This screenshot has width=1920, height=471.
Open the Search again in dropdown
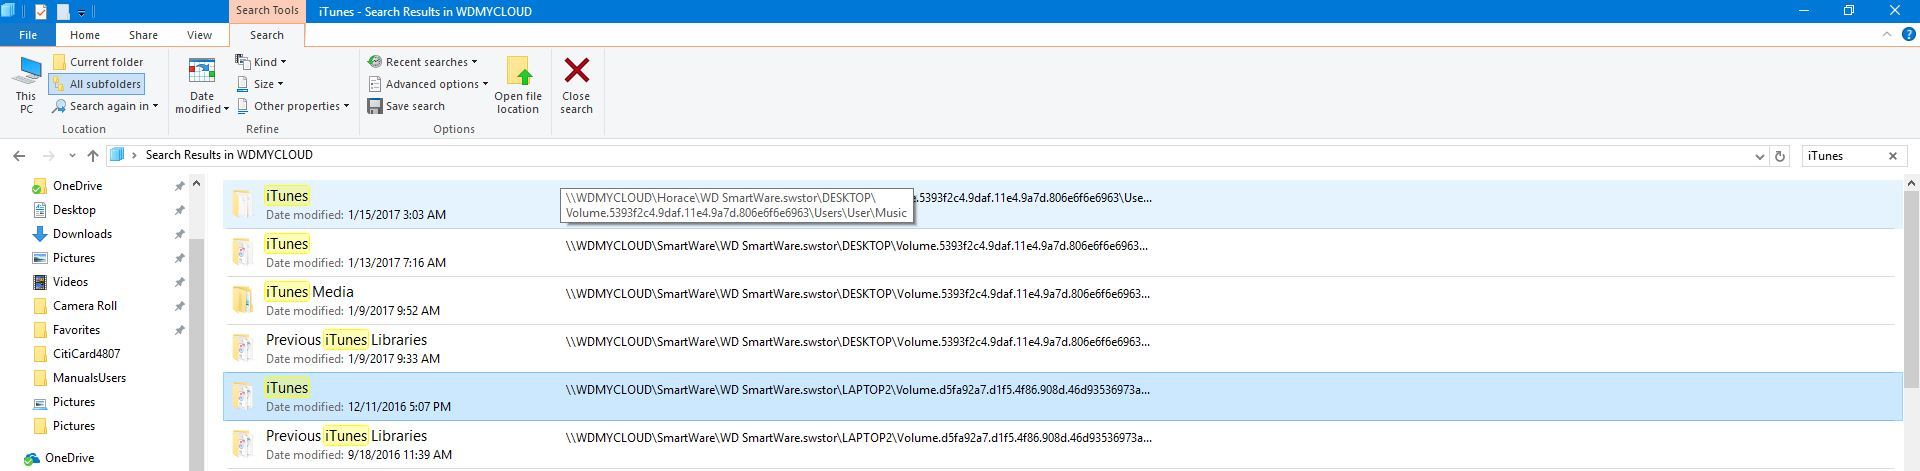(x=105, y=106)
